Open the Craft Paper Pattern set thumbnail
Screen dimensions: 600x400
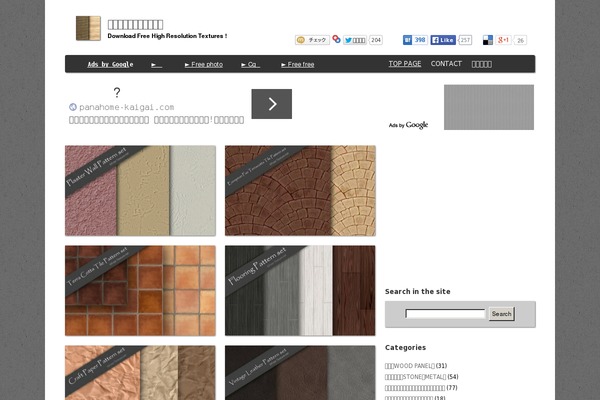click(140, 372)
